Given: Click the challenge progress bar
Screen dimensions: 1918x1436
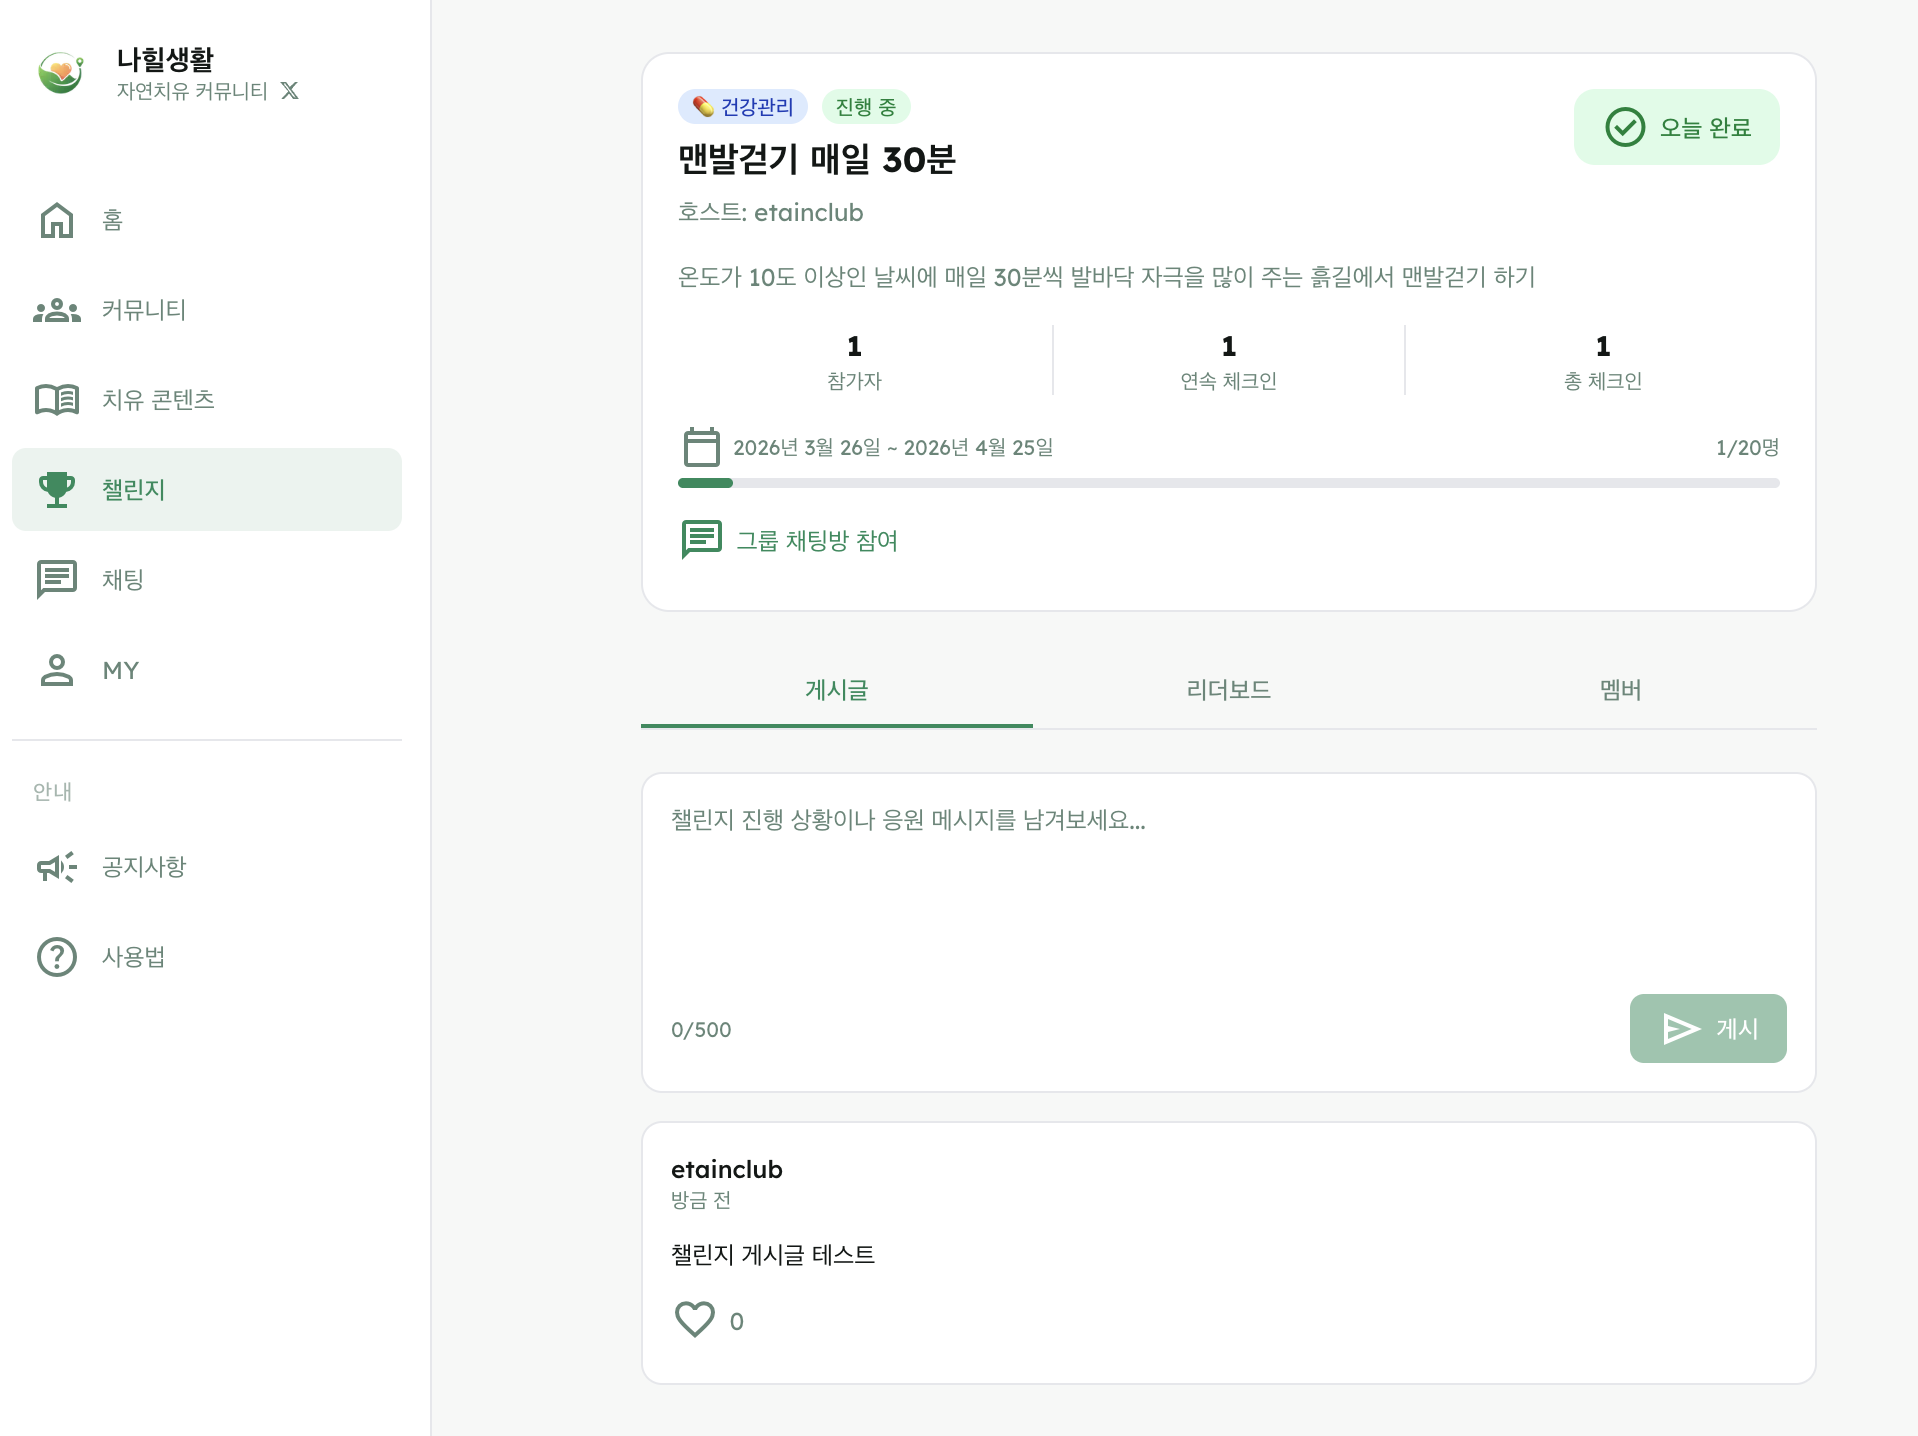Looking at the screenshot, I should (x=1228, y=483).
